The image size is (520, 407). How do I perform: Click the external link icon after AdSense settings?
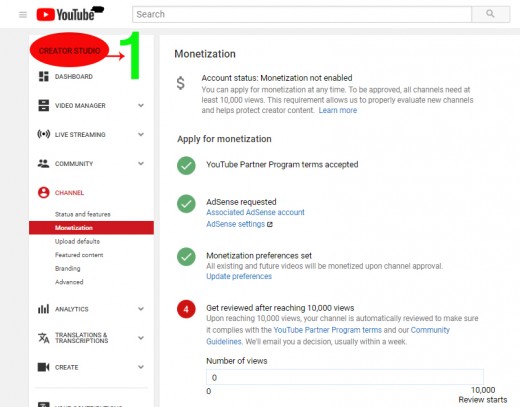(x=270, y=224)
